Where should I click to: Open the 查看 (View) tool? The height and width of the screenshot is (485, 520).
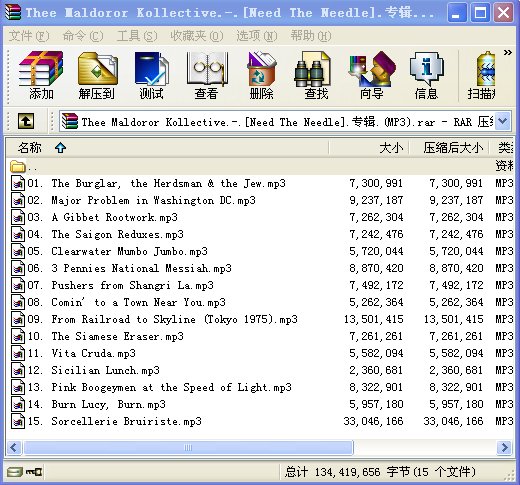click(207, 76)
